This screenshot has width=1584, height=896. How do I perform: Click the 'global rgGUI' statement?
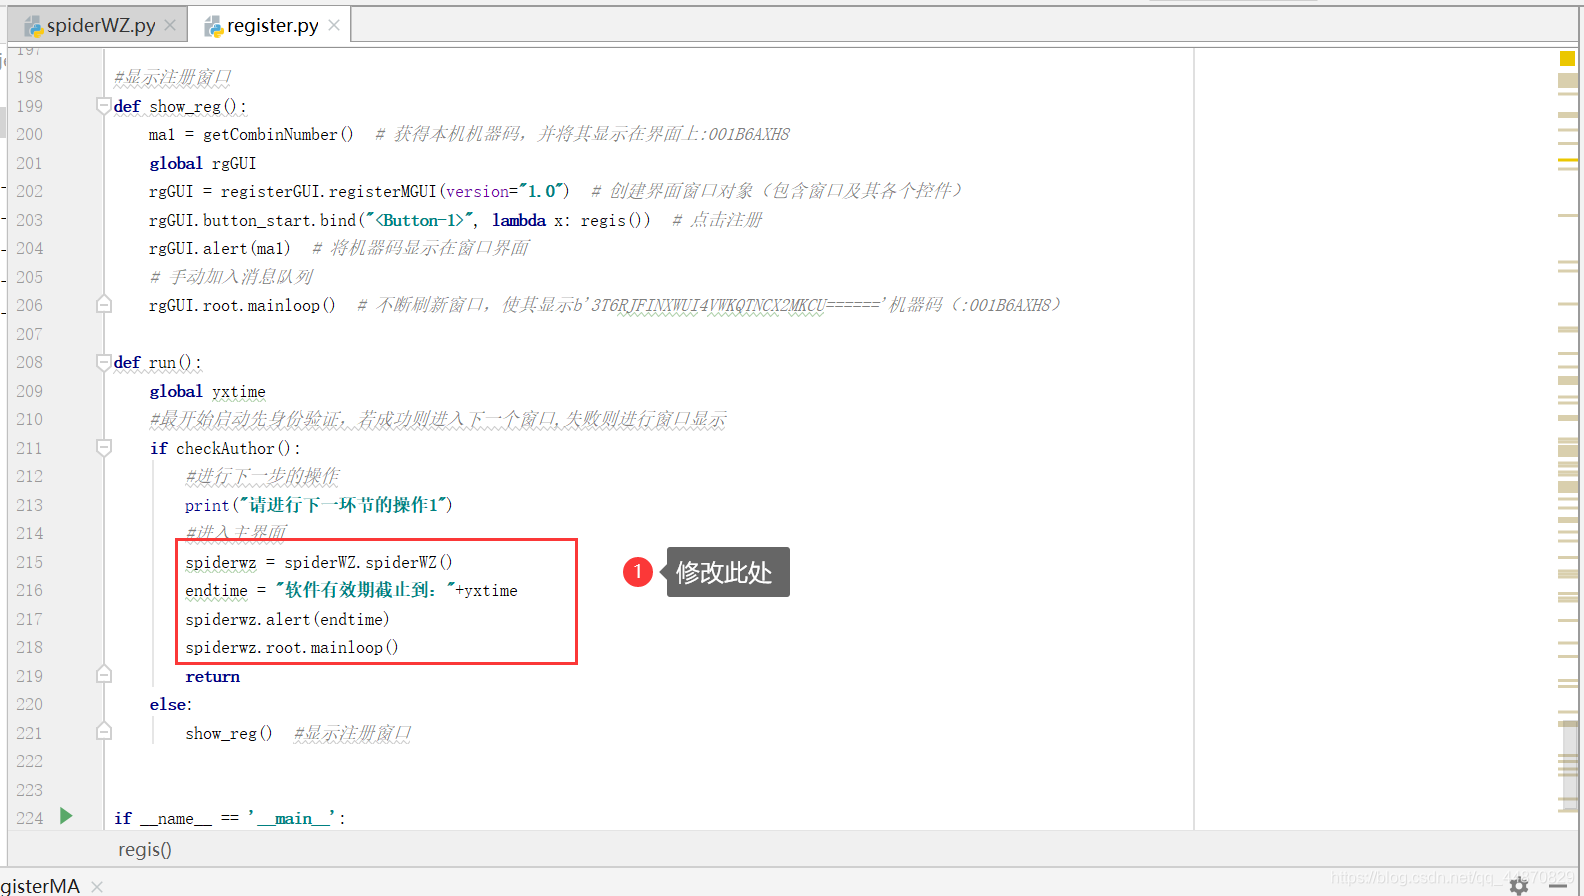[x=203, y=163]
